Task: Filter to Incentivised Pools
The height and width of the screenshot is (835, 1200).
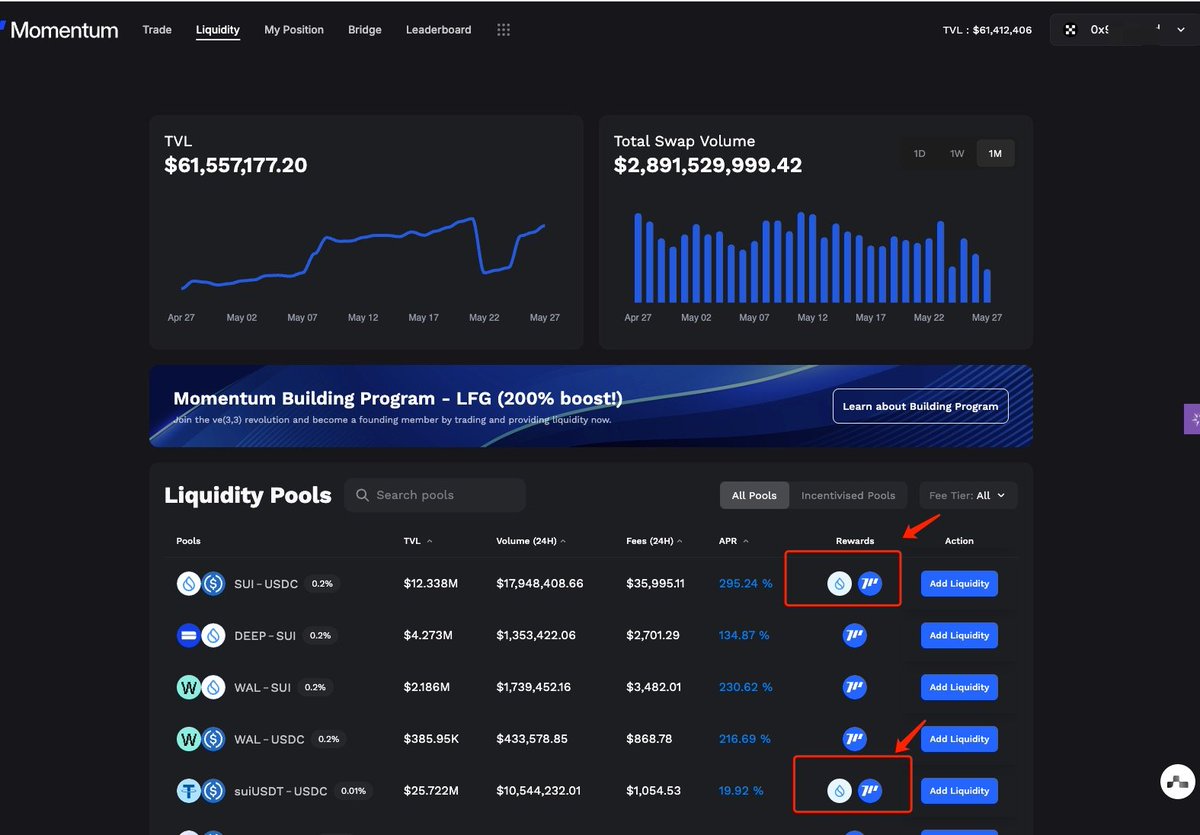Action: point(848,495)
